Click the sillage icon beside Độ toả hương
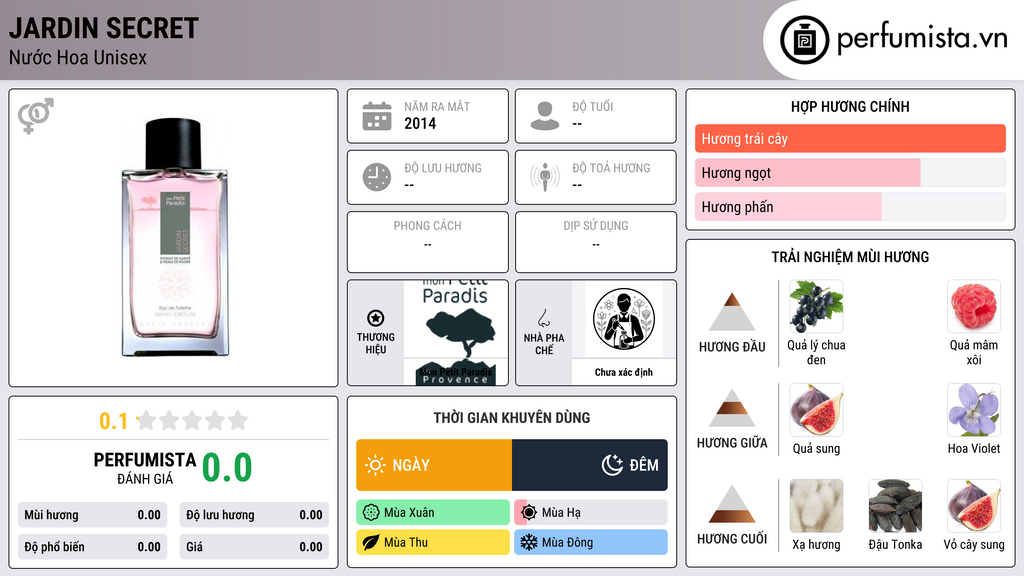Viewport: 1024px width, 576px height. point(545,177)
